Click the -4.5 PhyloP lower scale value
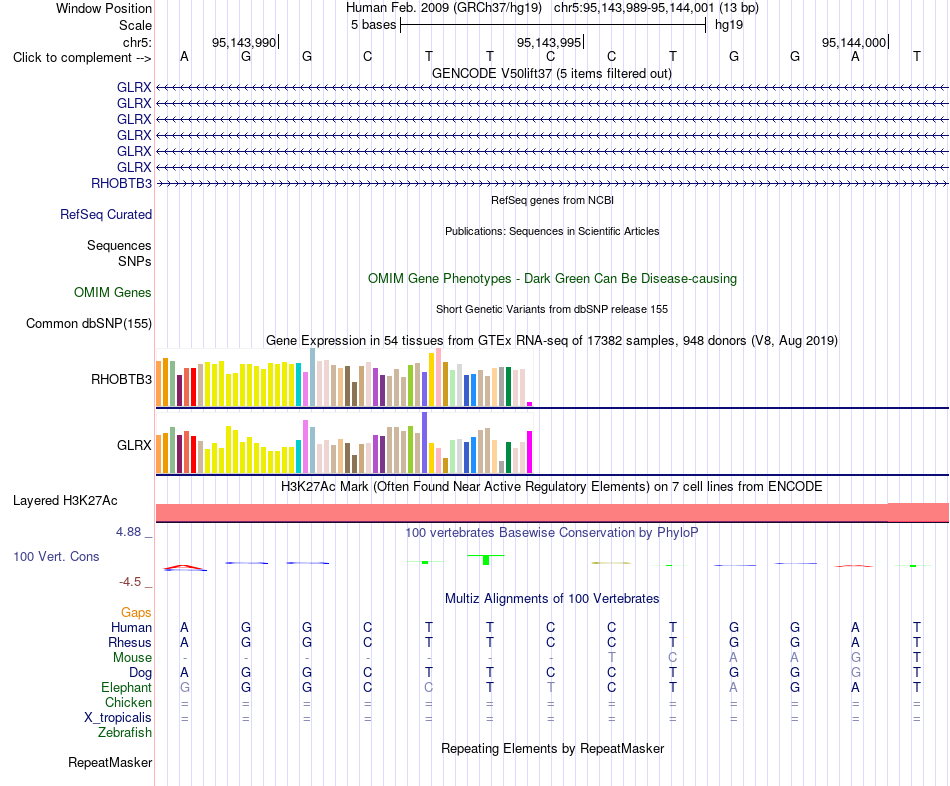950x786 pixels. (130, 582)
